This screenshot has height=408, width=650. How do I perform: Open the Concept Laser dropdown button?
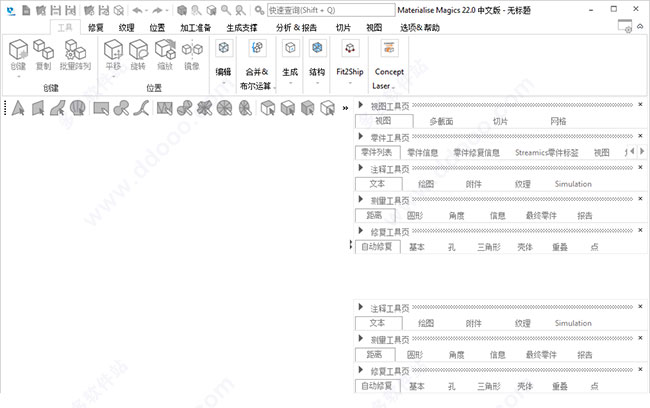pos(389,64)
